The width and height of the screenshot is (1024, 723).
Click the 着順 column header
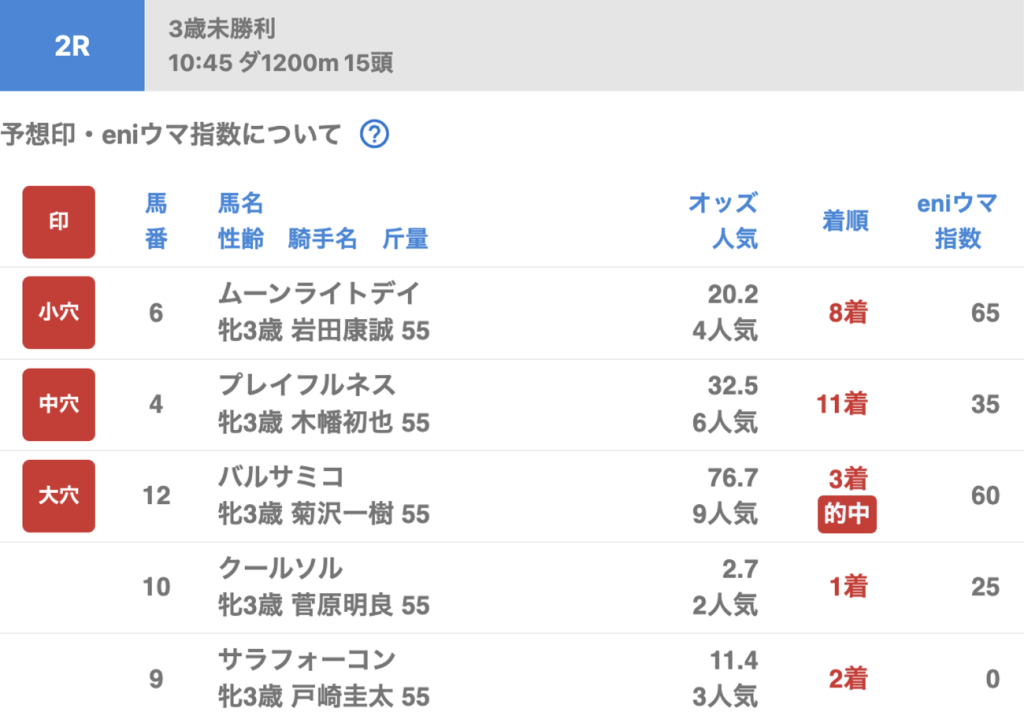(x=845, y=221)
